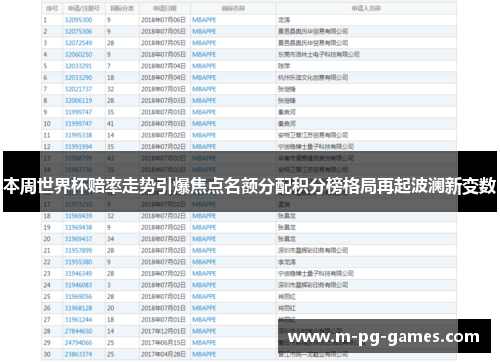The width and height of the screenshot is (500, 362).
Task: Open application number 31991994
Action: point(78,147)
